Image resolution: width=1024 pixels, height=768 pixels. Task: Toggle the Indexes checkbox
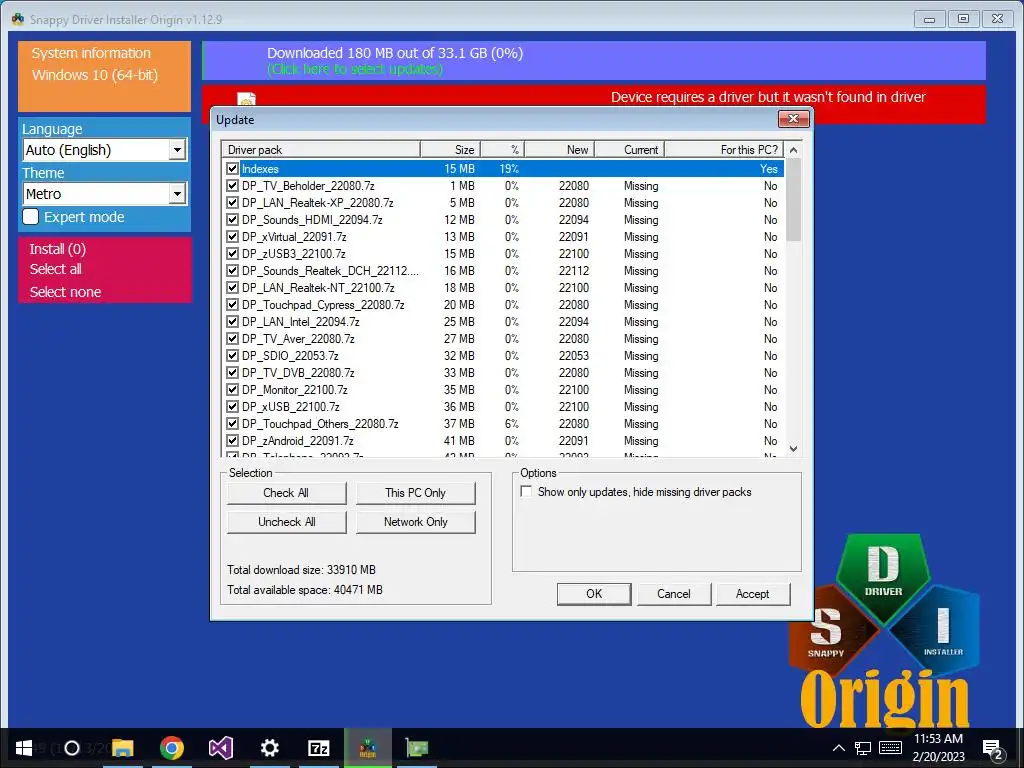pos(232,168)
